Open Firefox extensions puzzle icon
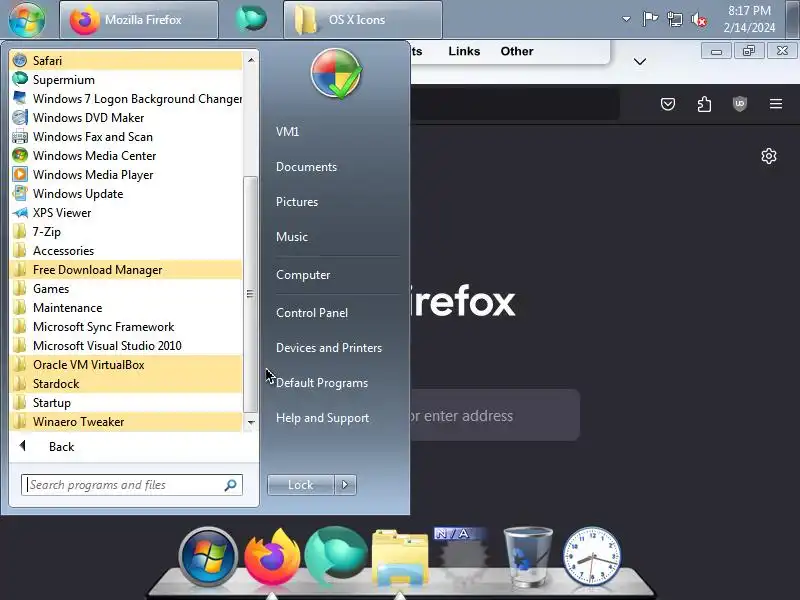 (704, 104)
